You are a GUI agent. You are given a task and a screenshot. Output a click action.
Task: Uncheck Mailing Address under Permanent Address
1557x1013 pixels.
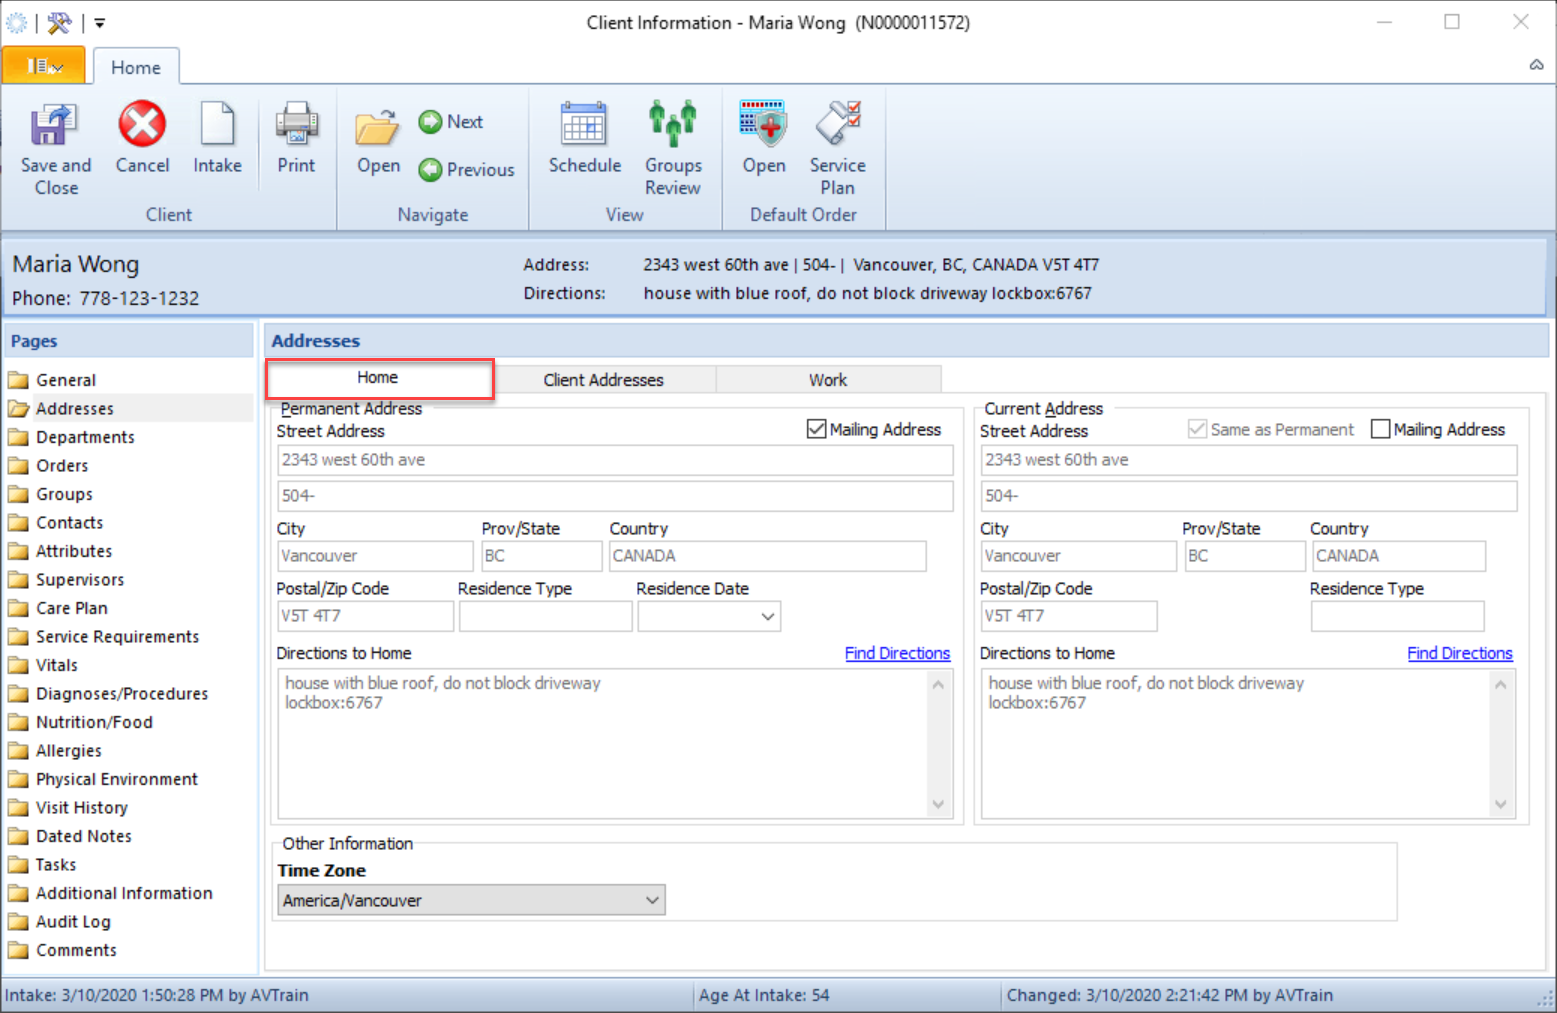[x=816, y=428]
